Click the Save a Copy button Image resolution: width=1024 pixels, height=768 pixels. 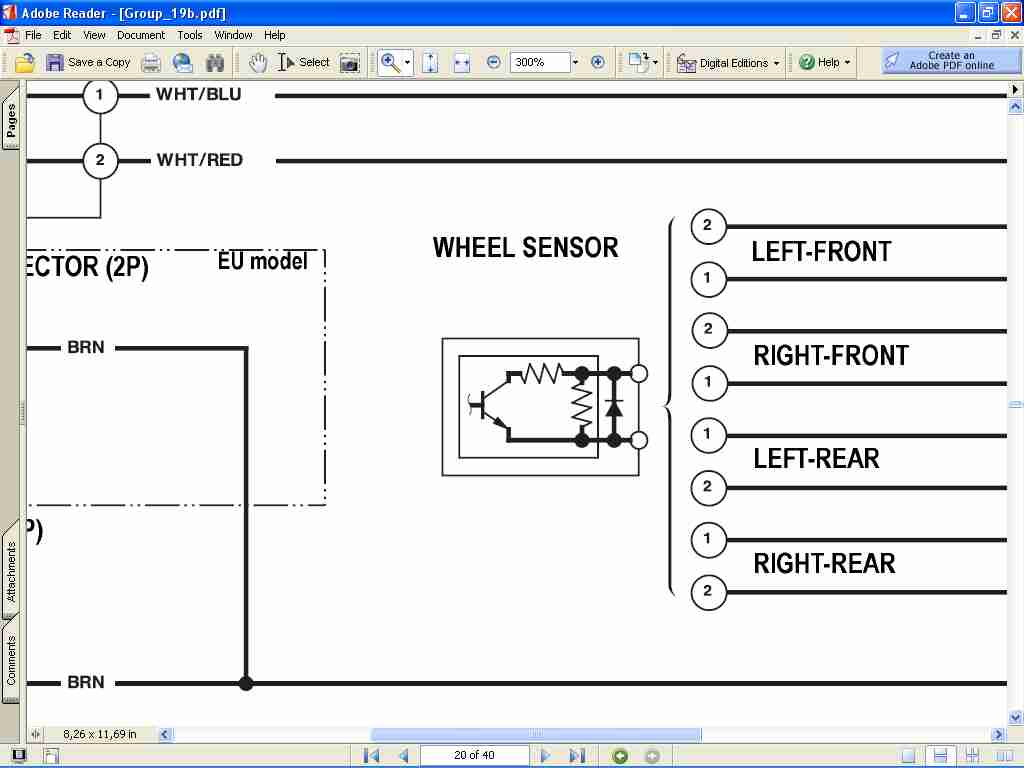point(88,63)
